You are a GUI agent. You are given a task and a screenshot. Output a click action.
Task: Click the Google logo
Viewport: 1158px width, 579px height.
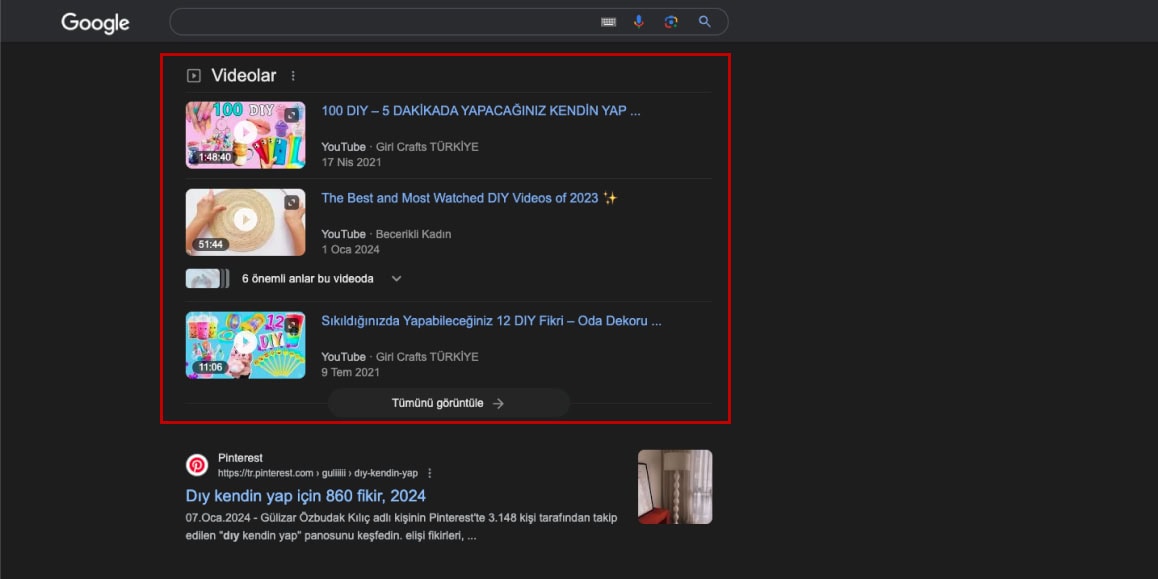click(95, 23)
